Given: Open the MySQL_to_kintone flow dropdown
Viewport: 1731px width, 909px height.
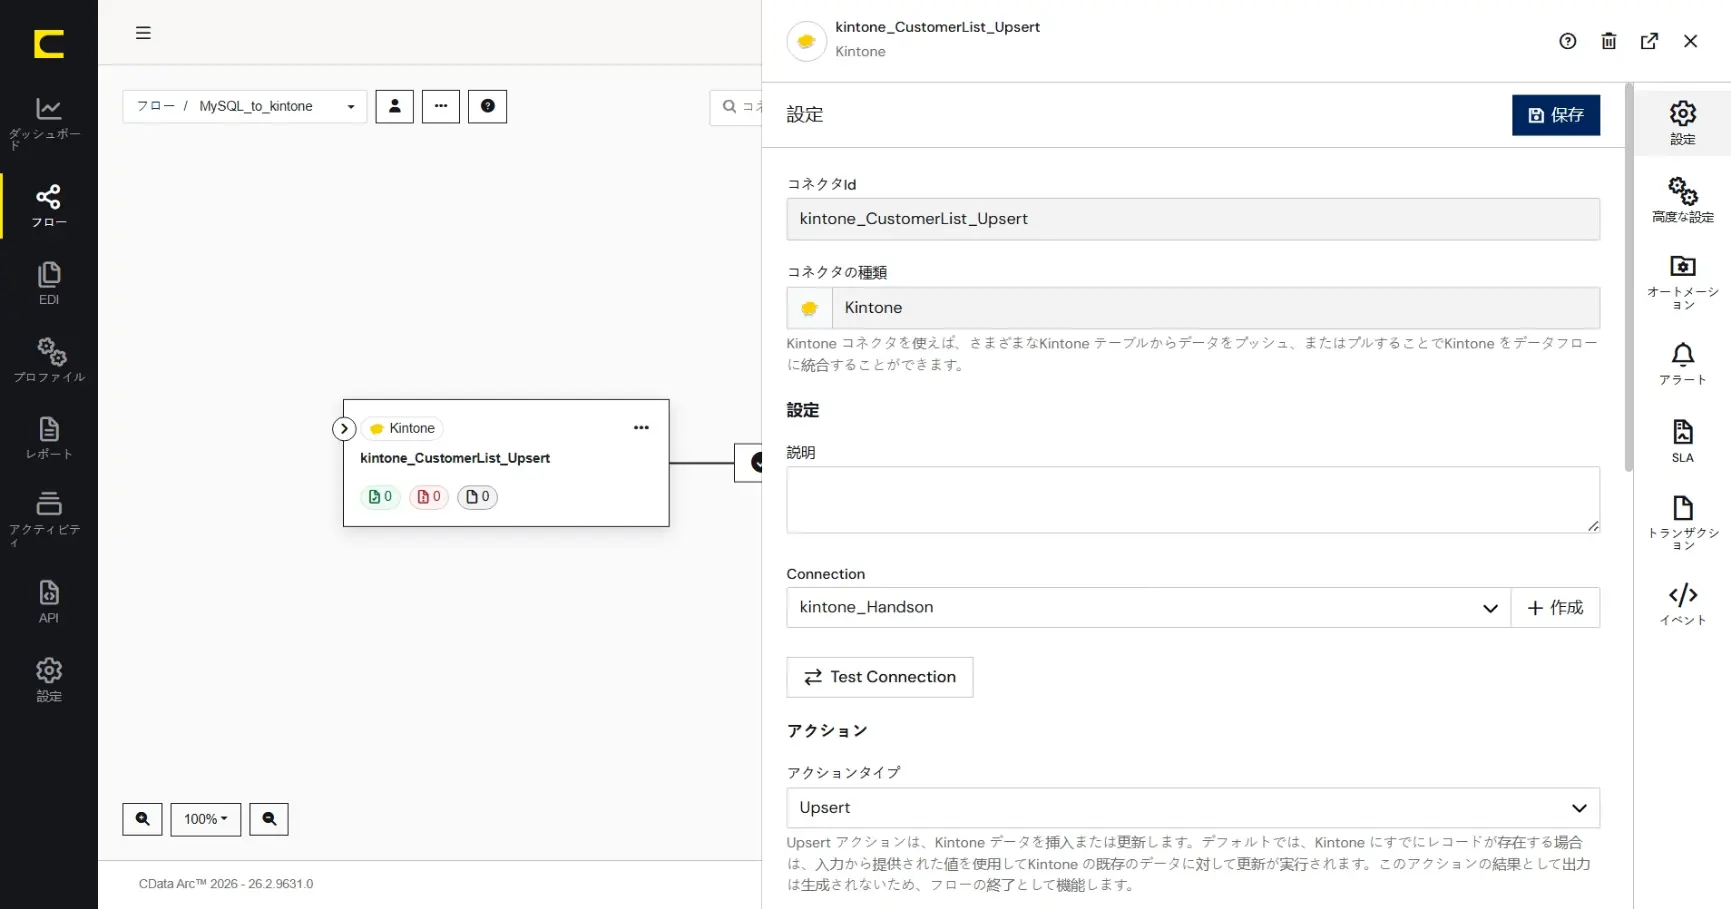Looking at the screenshot, I should click(245, 106).
